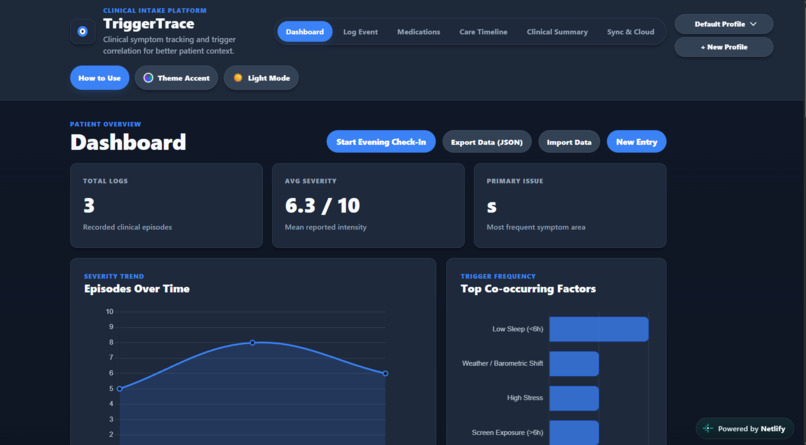Click the "Low Sleep (<6h)" label
Screen dimensions: 806x445
point(518,329)
